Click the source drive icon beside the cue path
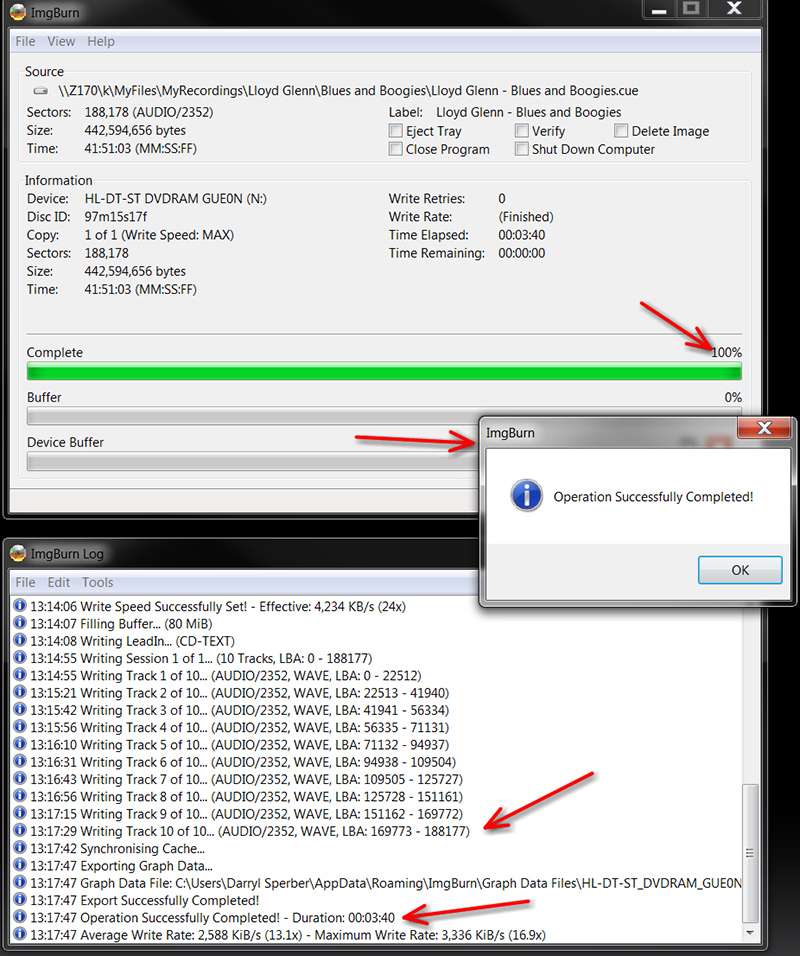This screenshot has height=956, width=800. pos(41,91)
